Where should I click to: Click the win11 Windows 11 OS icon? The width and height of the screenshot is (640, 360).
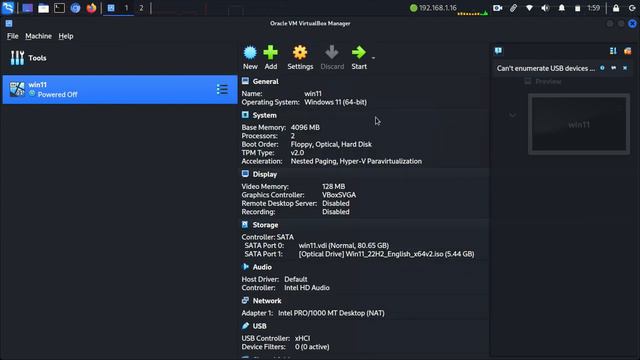click(x=17, y=89)
